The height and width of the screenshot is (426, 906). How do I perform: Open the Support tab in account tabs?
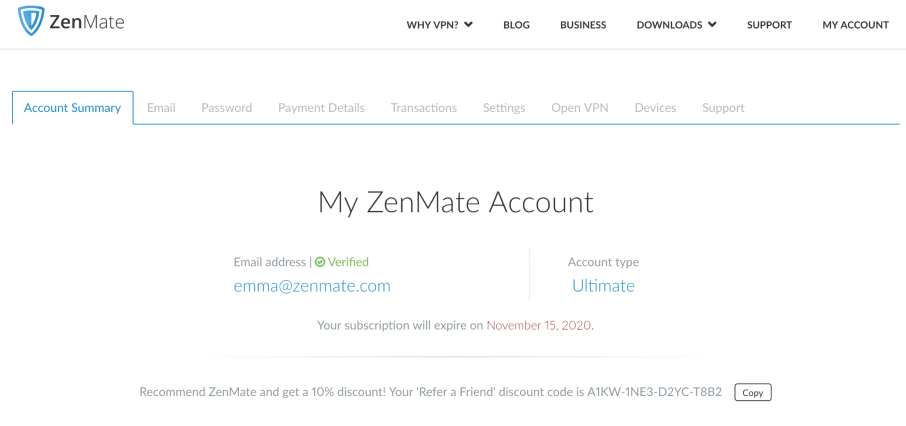pos(723,108)
